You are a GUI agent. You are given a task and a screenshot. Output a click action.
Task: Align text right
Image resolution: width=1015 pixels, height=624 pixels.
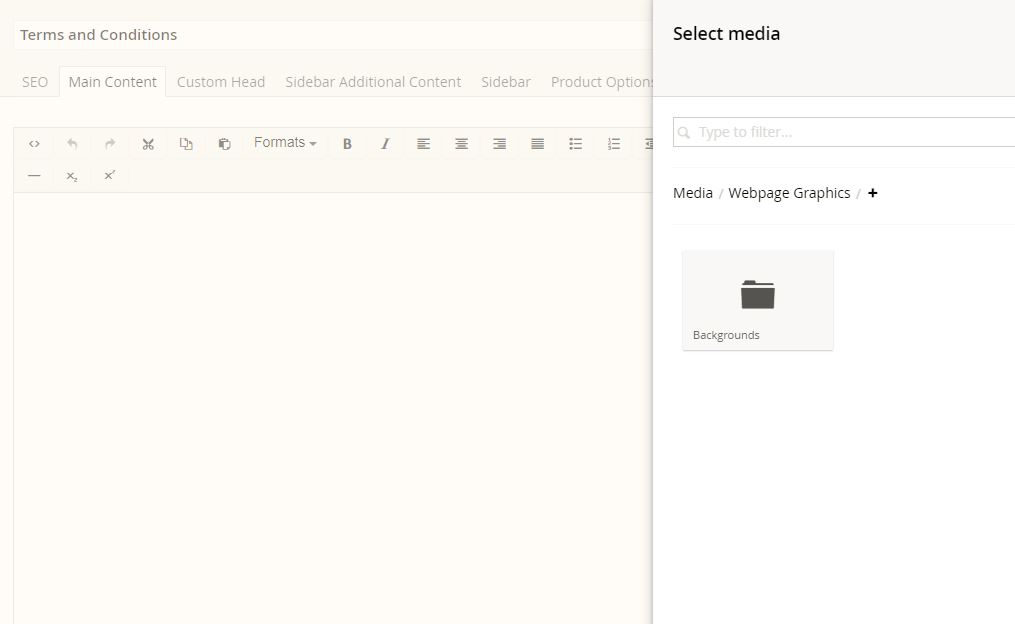point(499,144)
